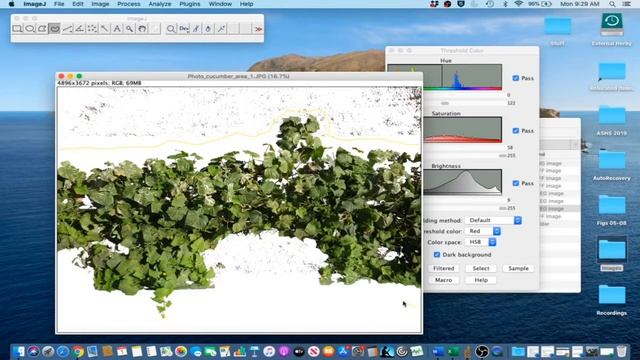This screenshot has height=360, width=640.
Task: Select the Oval selection tool
Action: pyautogui.click(x=30, y=29)
